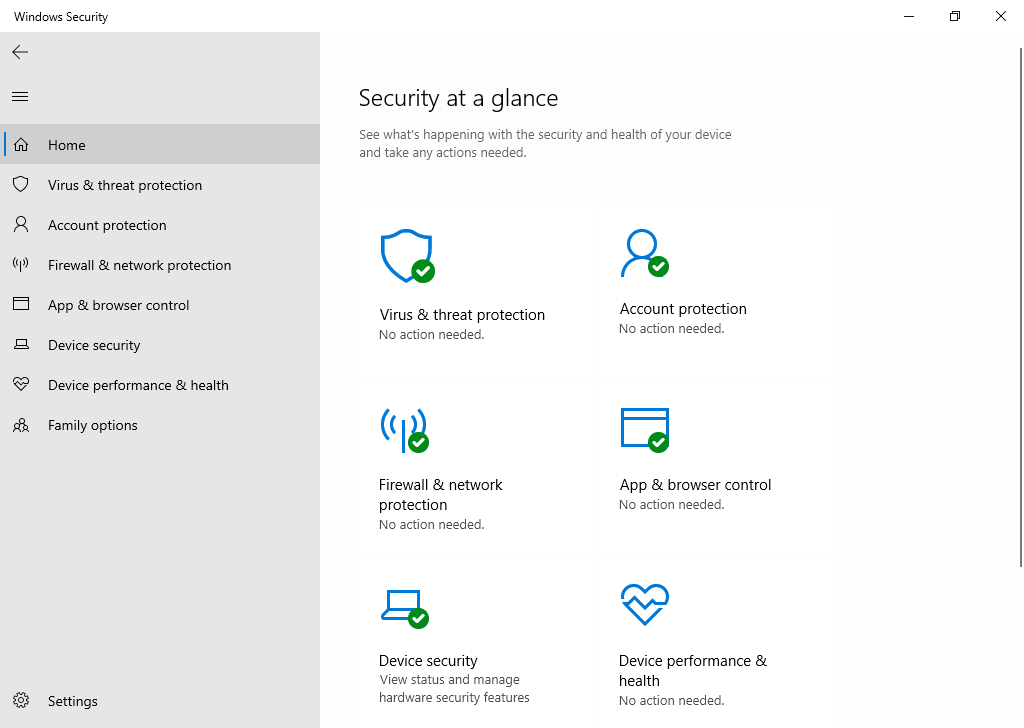Go back using the back arrow

[x=20, y=52]
